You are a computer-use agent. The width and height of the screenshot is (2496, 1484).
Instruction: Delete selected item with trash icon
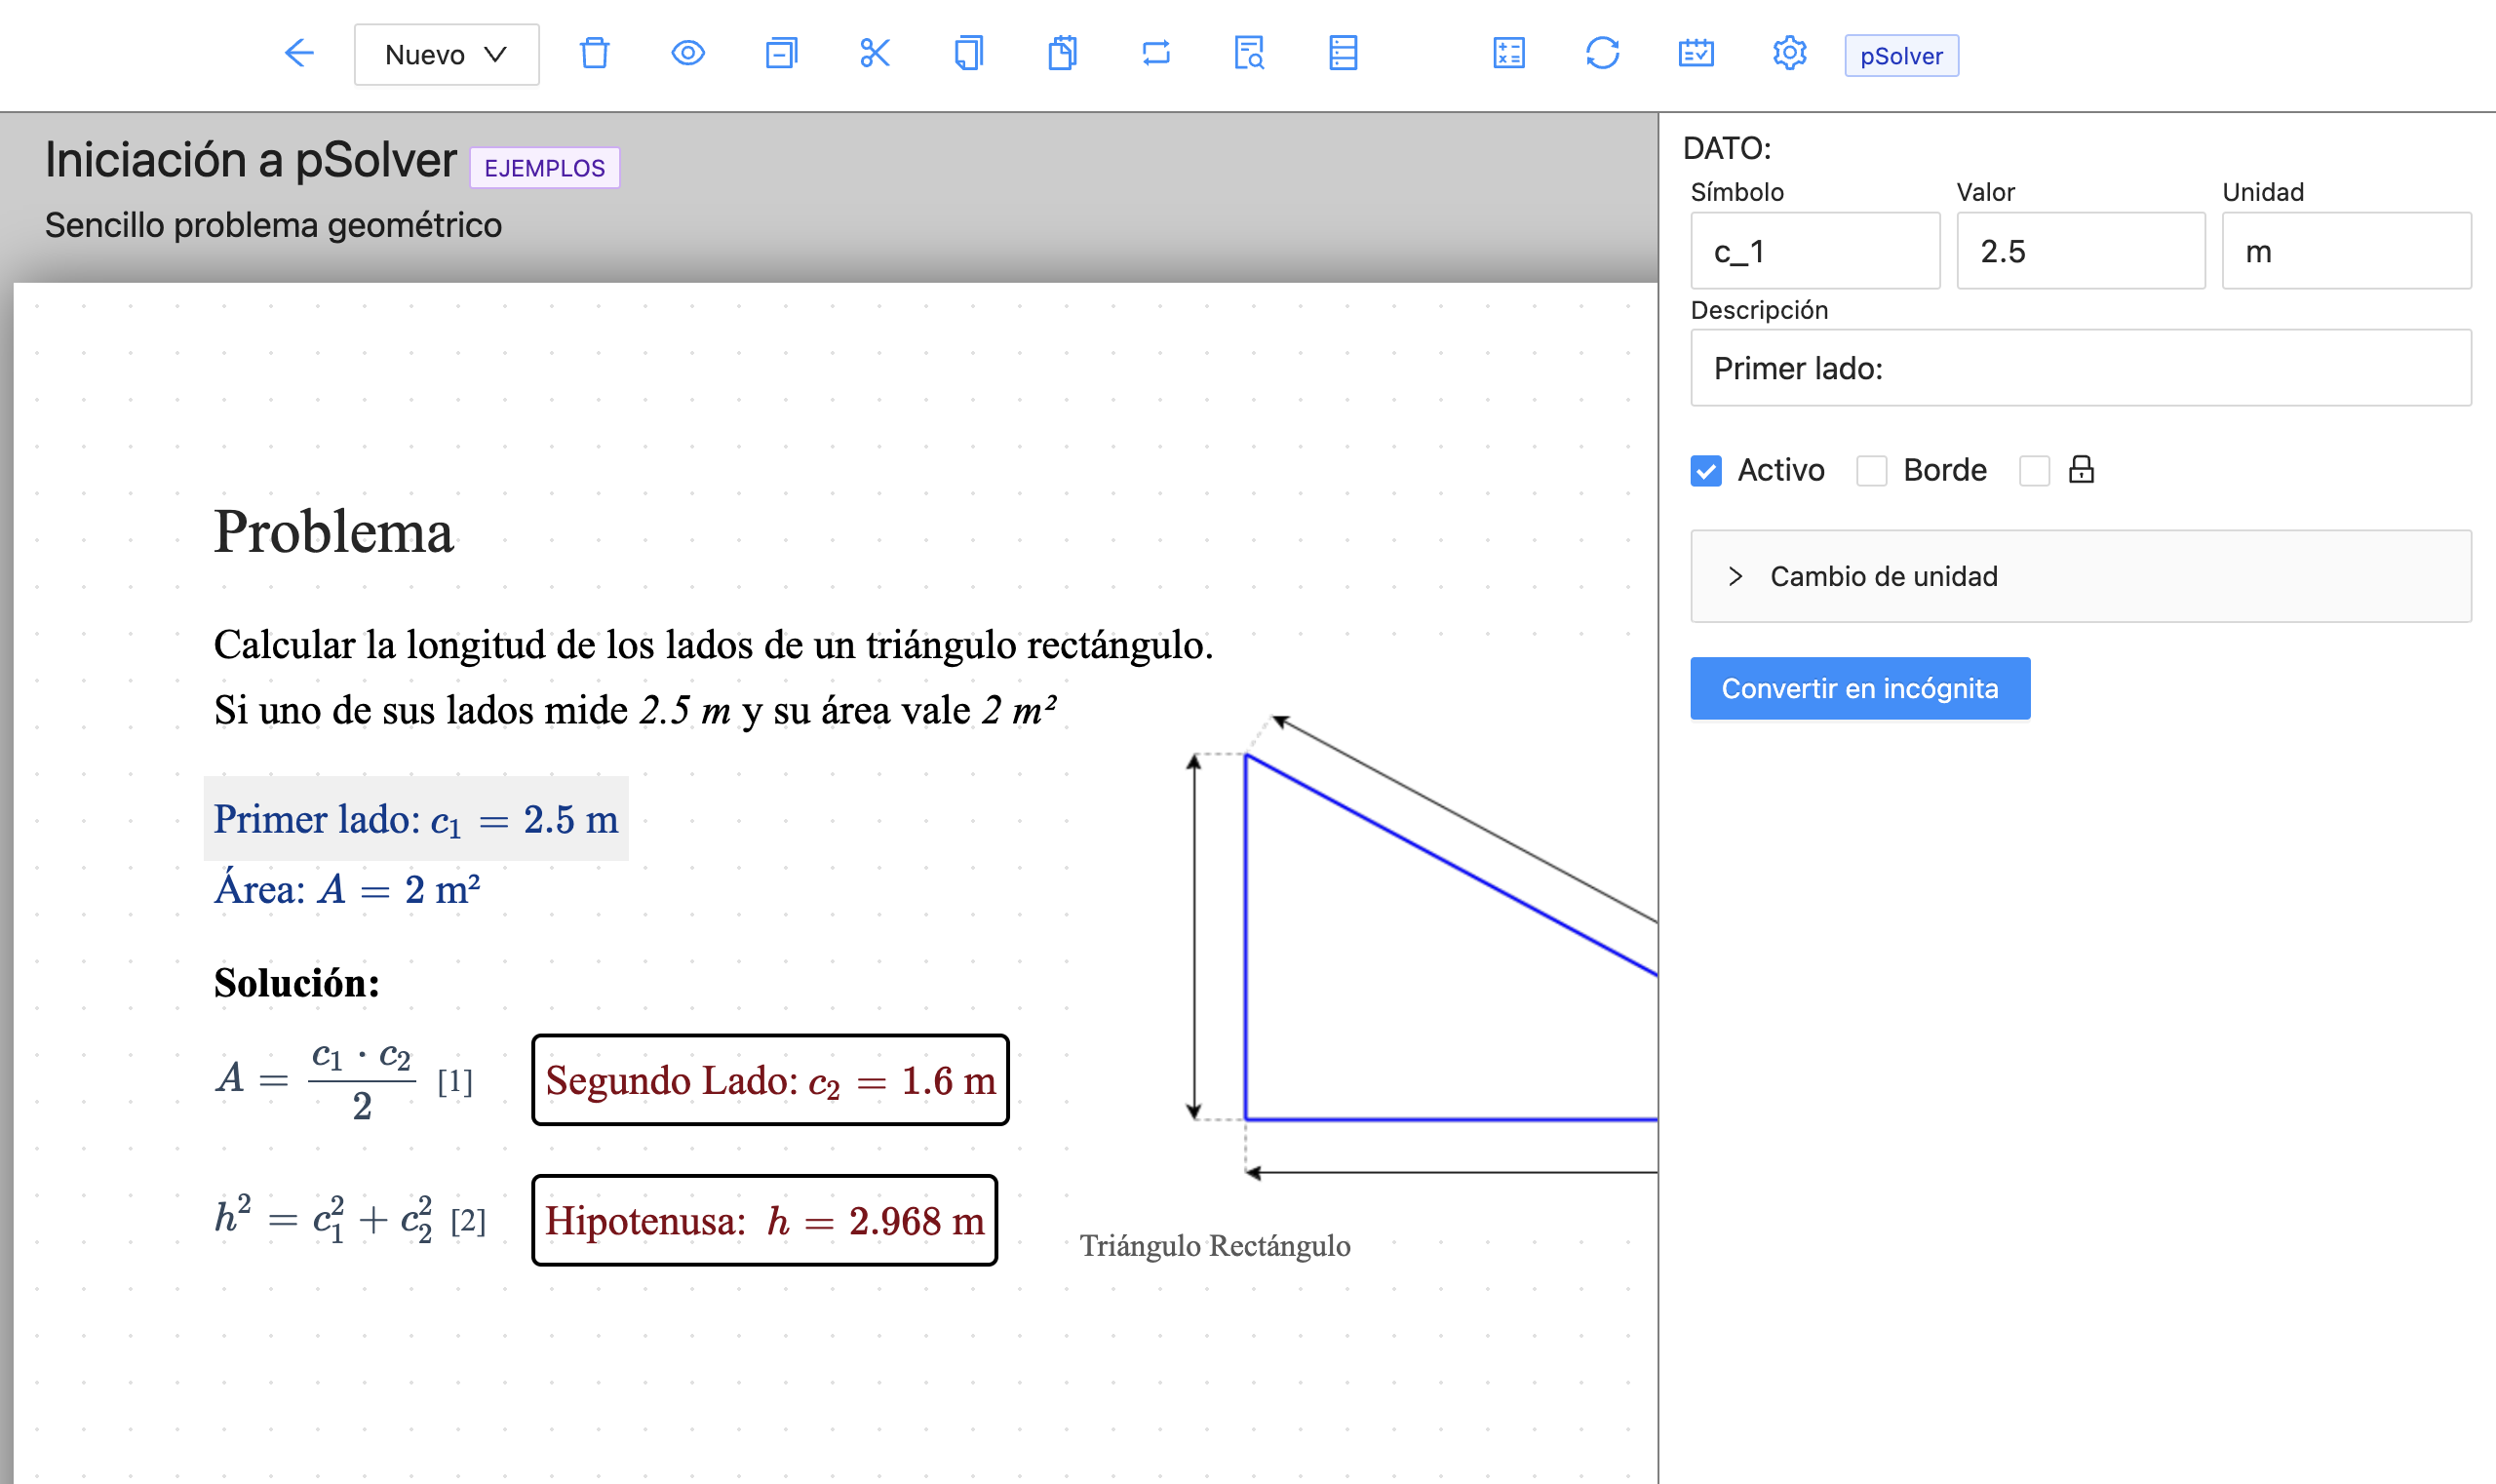point(594,53)
